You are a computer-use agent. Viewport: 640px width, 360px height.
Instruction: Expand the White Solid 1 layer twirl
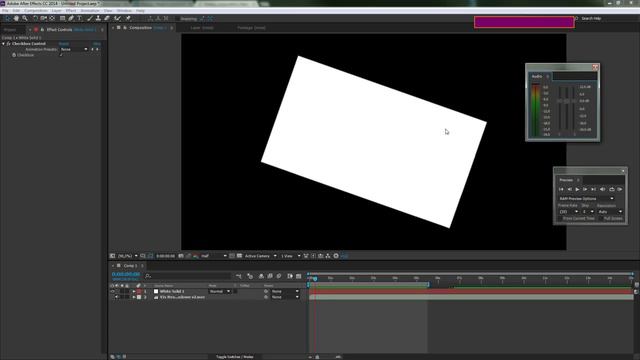click(134, 291)
